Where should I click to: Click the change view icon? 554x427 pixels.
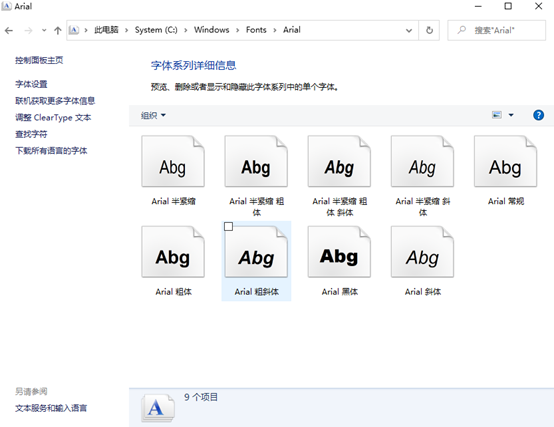(497, 115)
